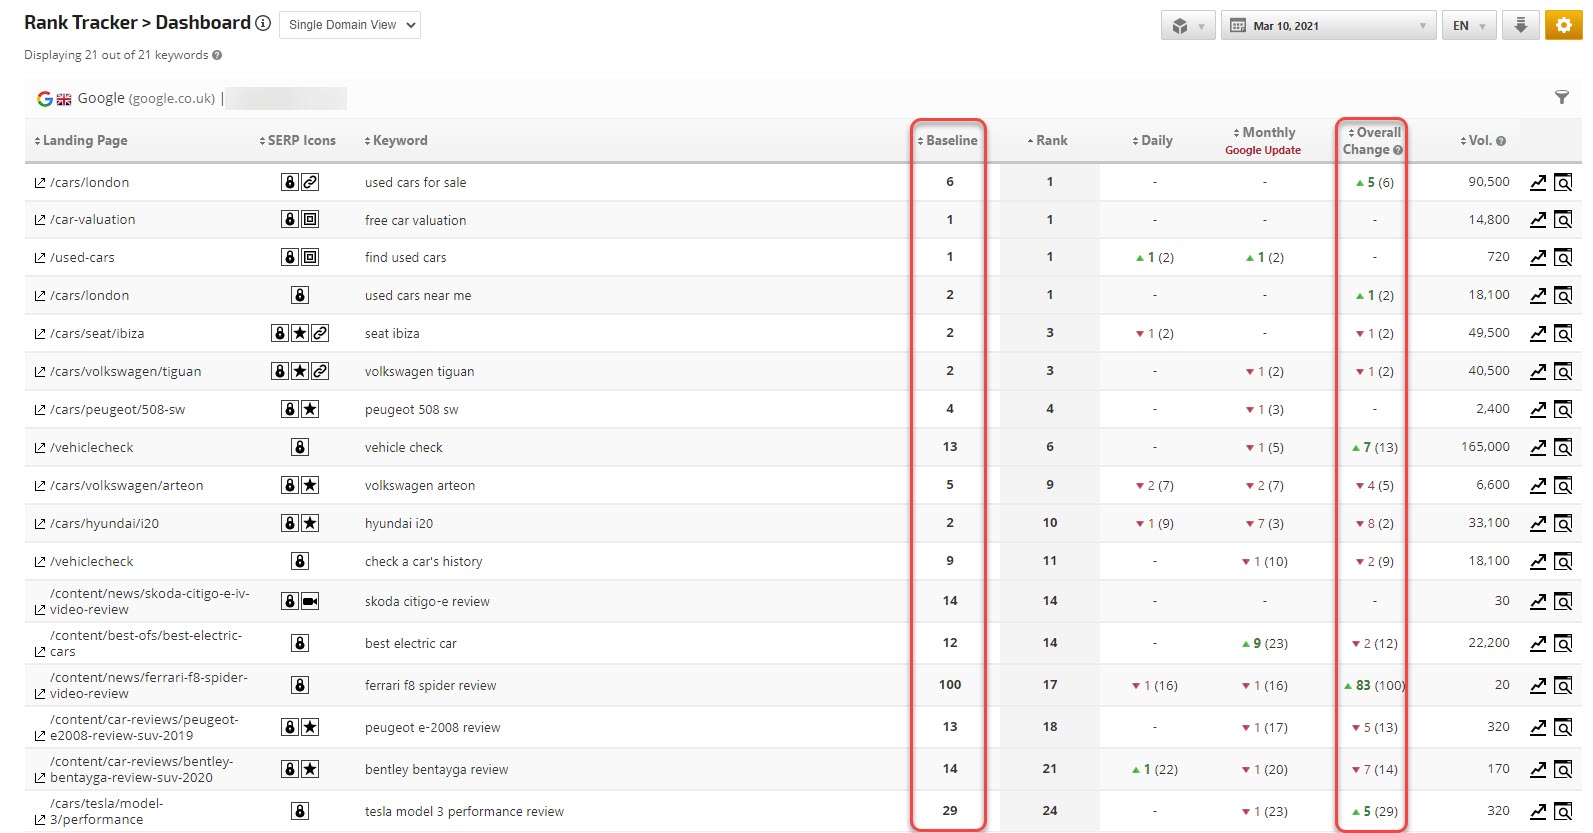The width and height of the screenshot is (1593, 833).
Task: Open SERP snapshot for free car valuation
Action: coord(1563,220)
